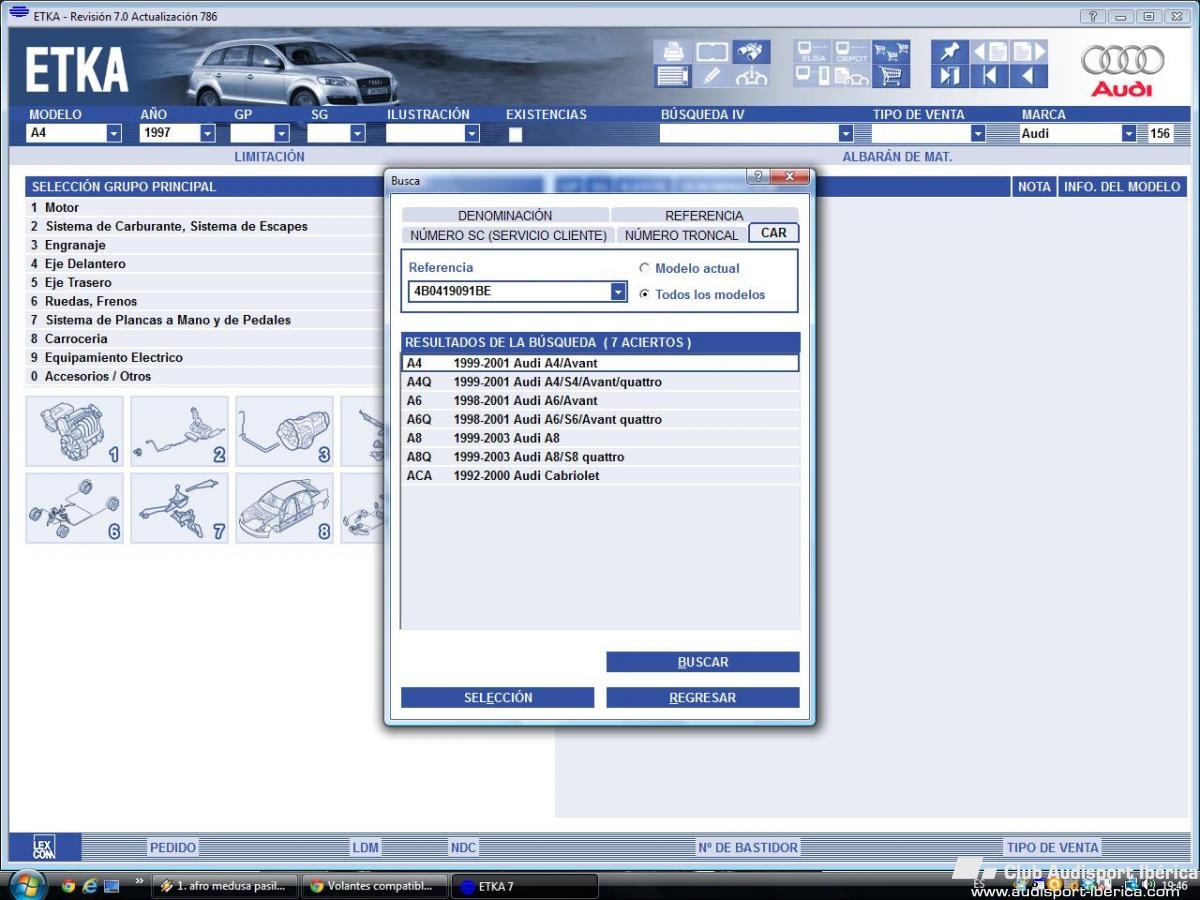Viewport: 1200px width, 900px height.
Task: Click the DEPOT icon
Action: click(x=852, y=52)
